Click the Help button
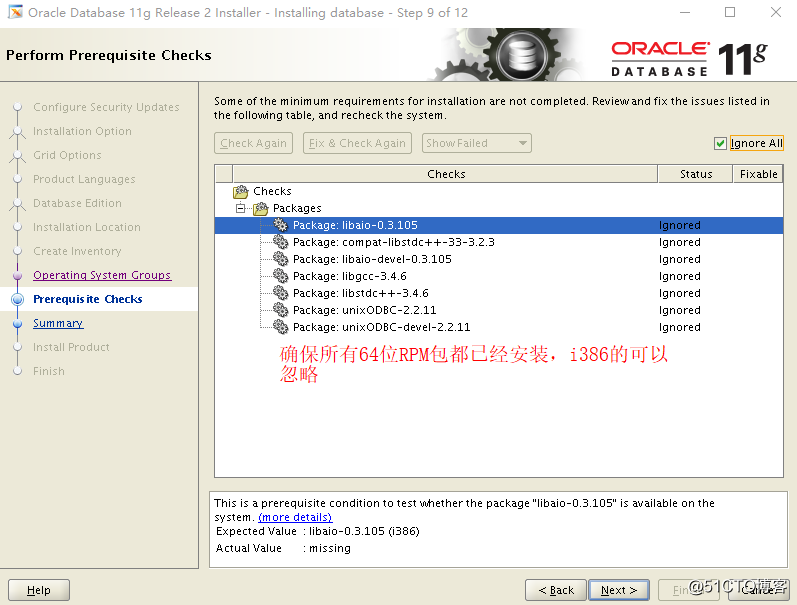The height and width of the screenshot is (605, 797). tap(39, 590)
